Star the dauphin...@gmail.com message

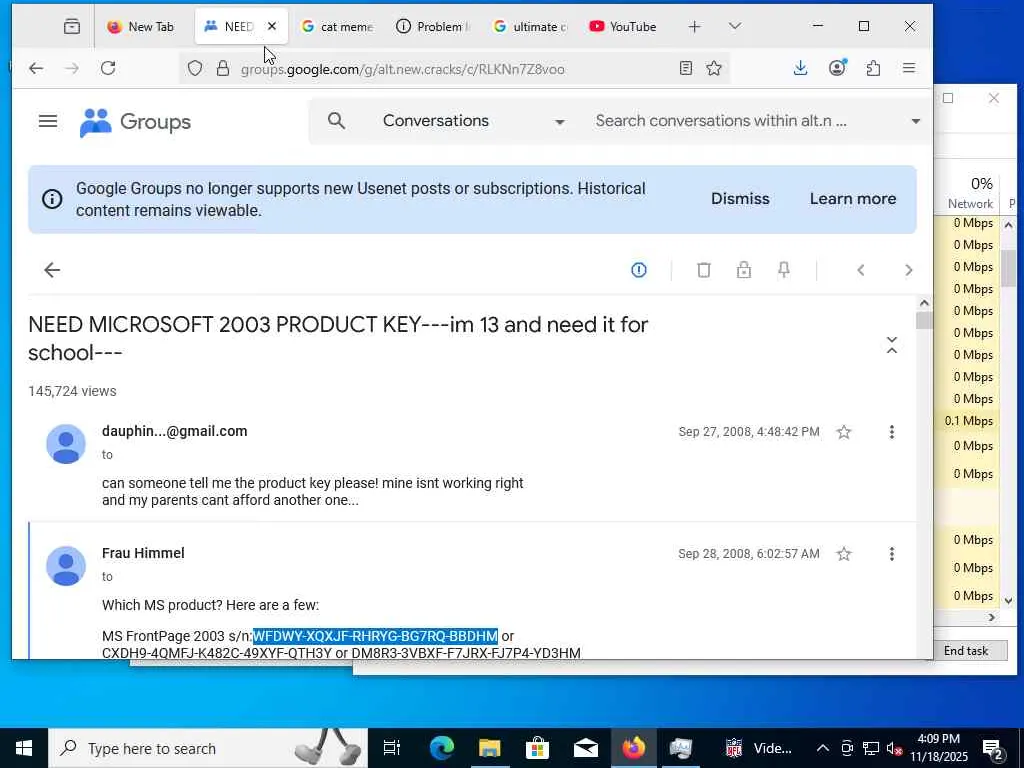tap(844, 432)
